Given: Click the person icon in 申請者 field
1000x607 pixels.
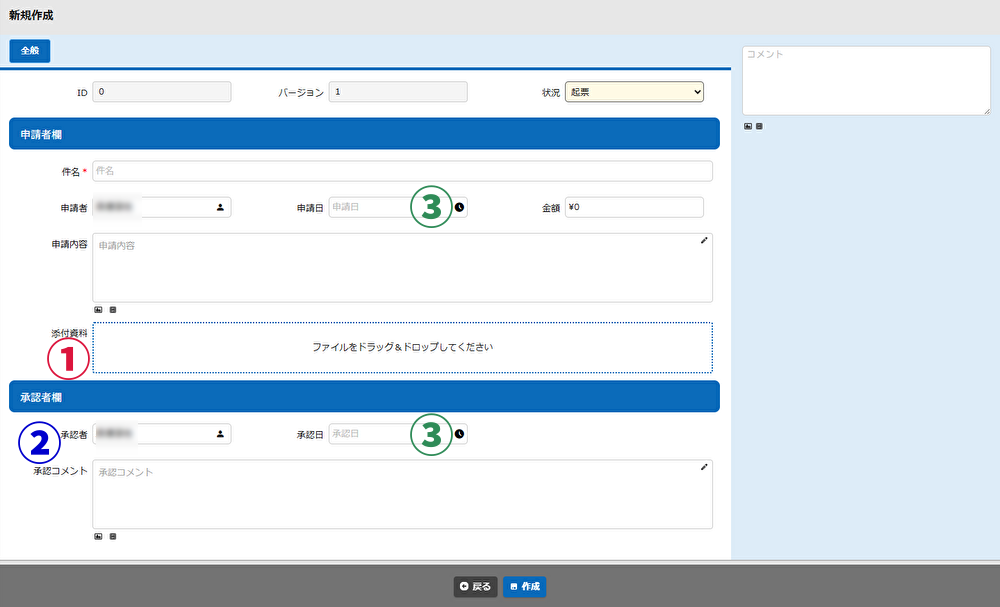Looking at the screenshot, I should coord(220,208).
